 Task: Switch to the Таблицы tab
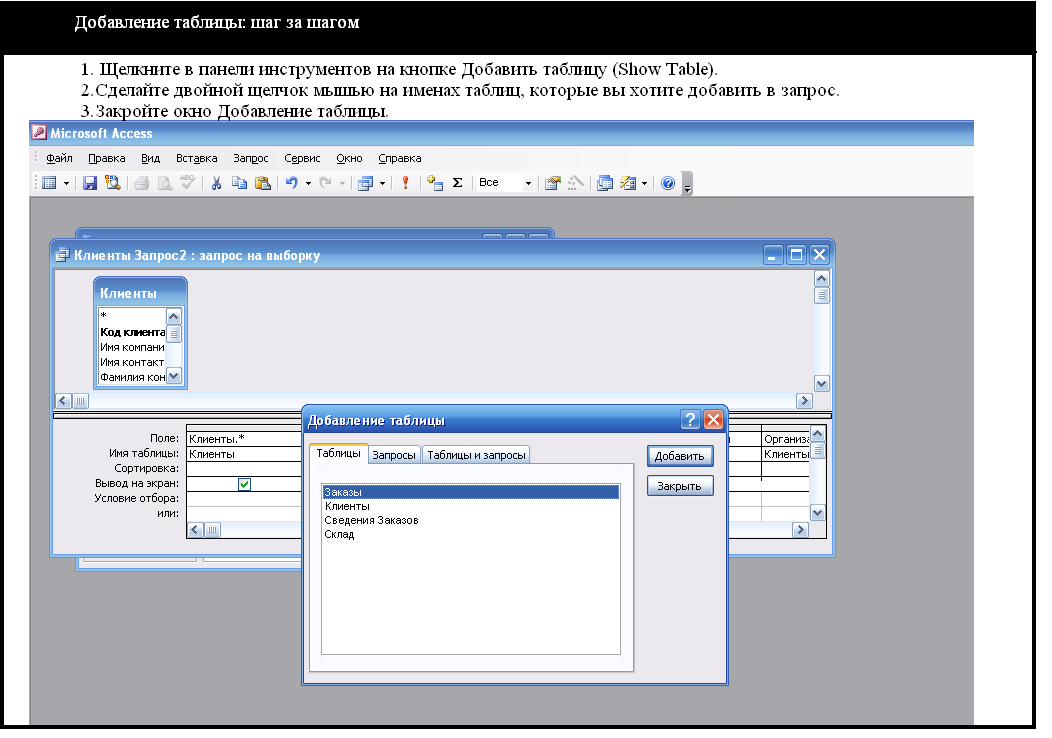tap(339, 454)
